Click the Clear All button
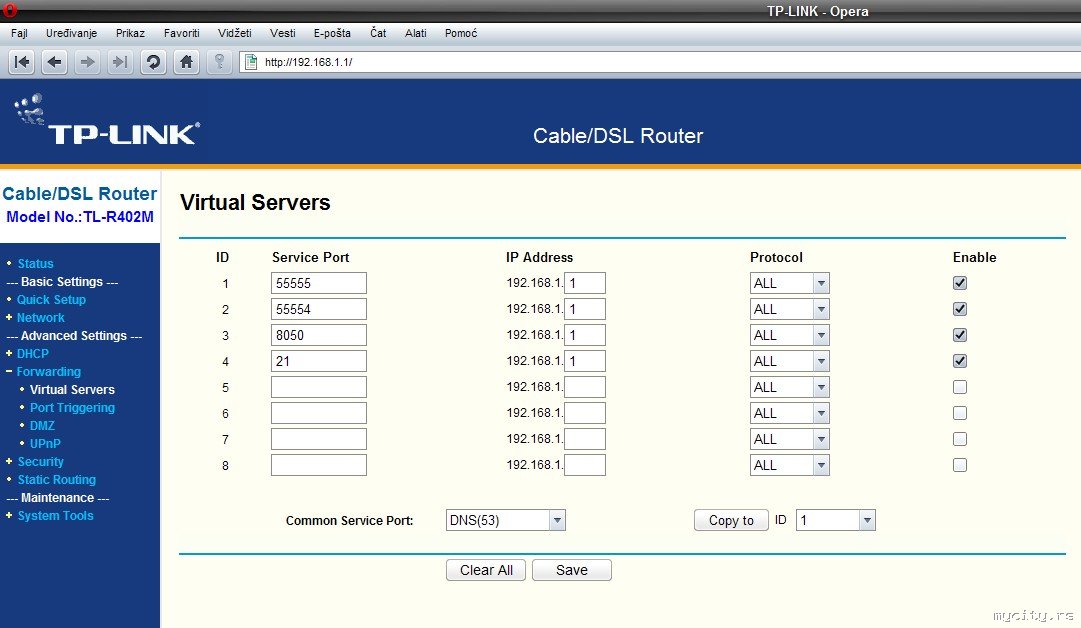Viewport: 1081px width, 628px height. pos(486,570)
